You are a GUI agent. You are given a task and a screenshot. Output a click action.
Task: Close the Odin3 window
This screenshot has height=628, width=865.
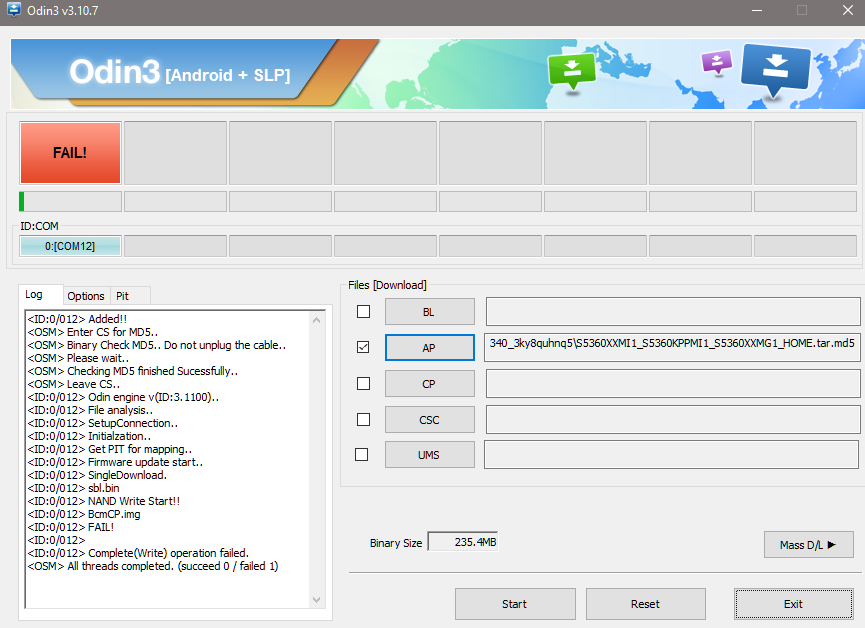848,10
